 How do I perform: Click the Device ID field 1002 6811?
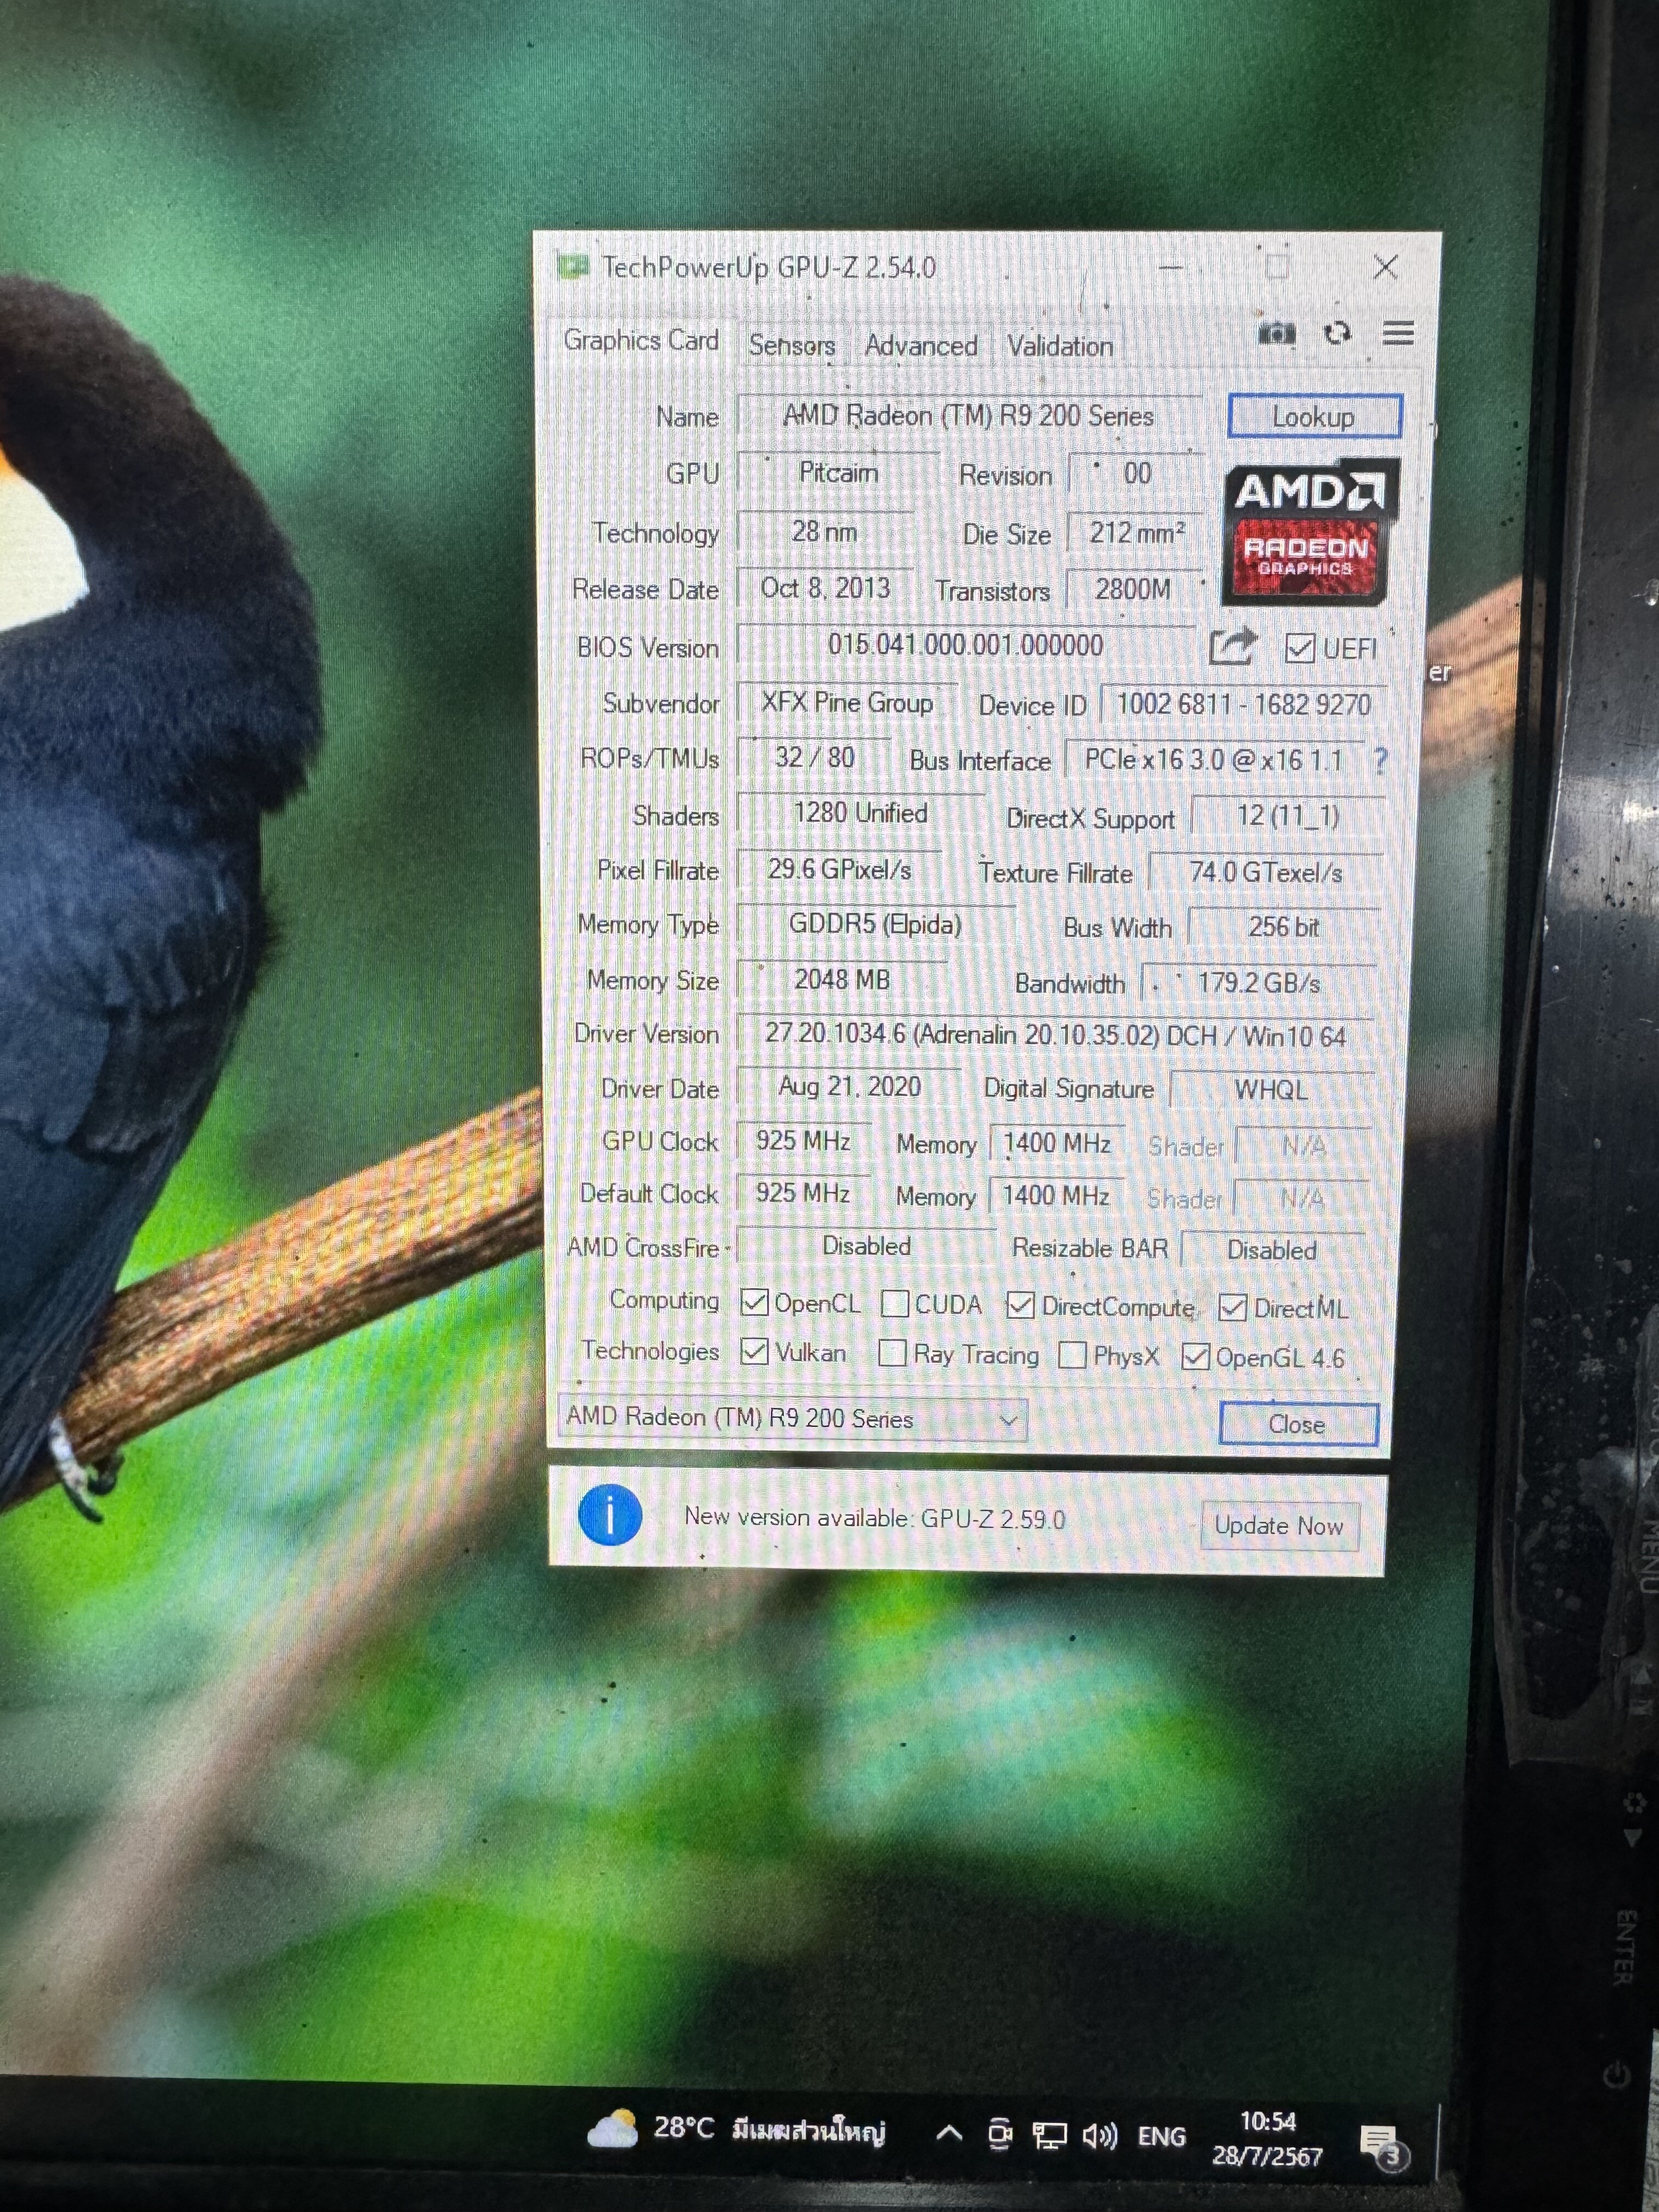point(1243,704)
